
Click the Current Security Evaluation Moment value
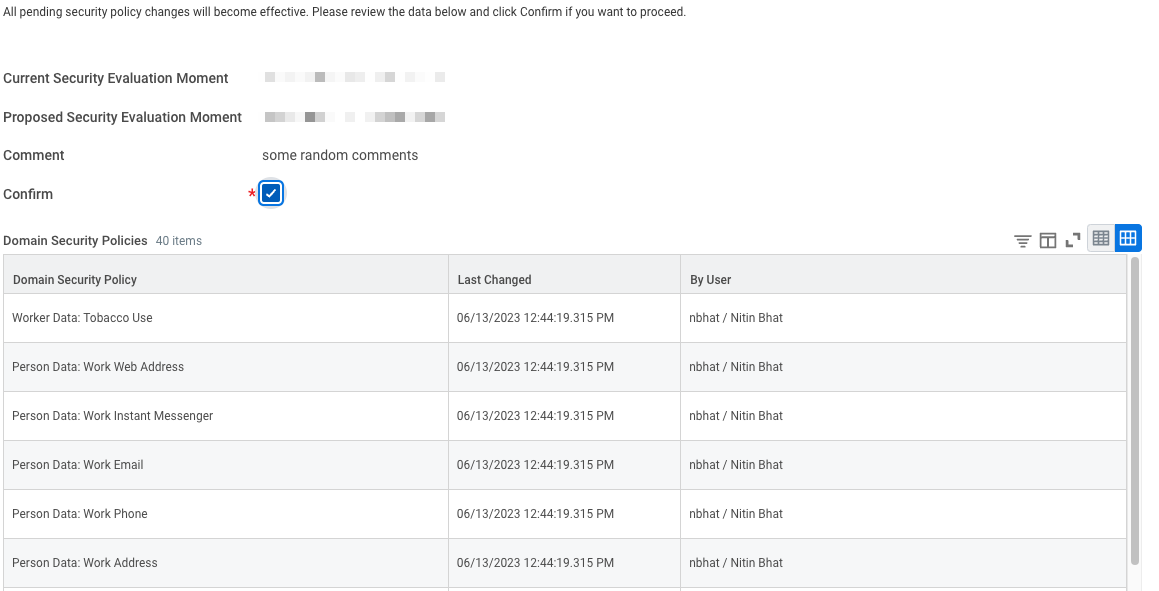(x=354, y=78)
